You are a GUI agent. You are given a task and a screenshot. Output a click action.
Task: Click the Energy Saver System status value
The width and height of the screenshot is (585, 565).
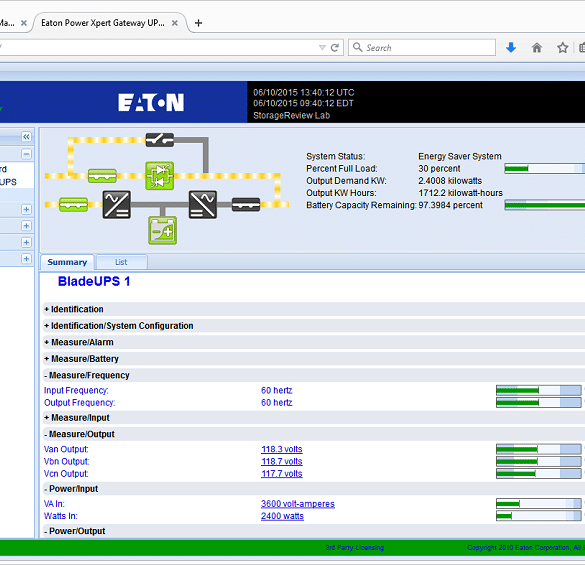[460, 156]
